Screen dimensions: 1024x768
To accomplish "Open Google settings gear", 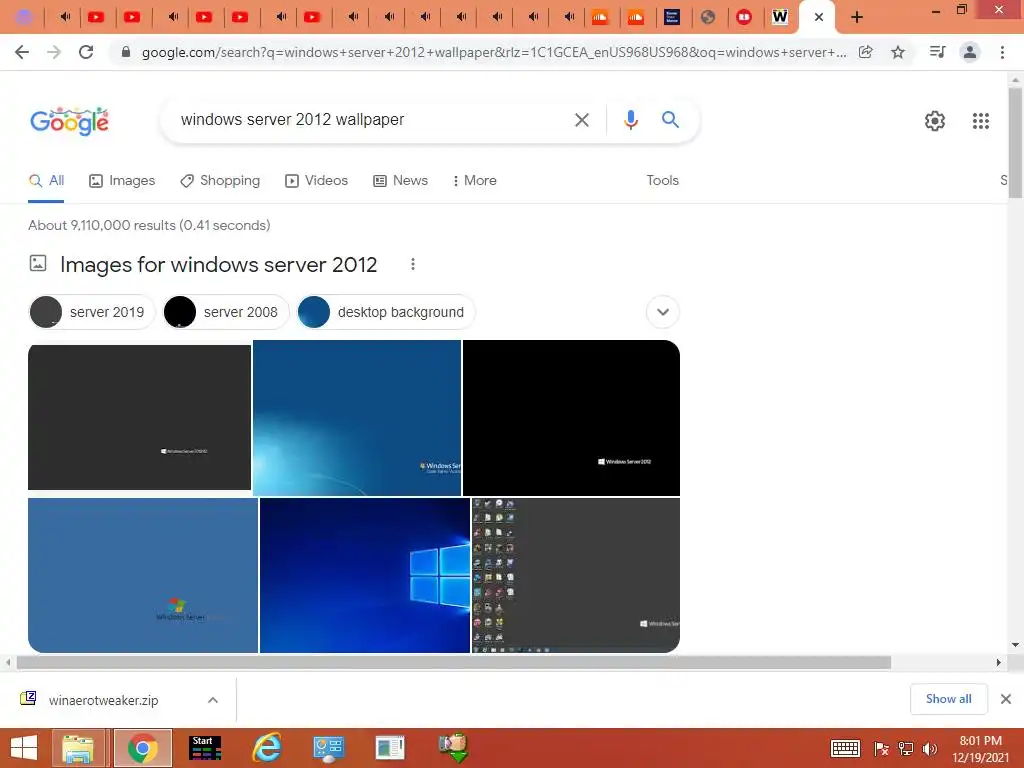I will click(x=935, y=121).
